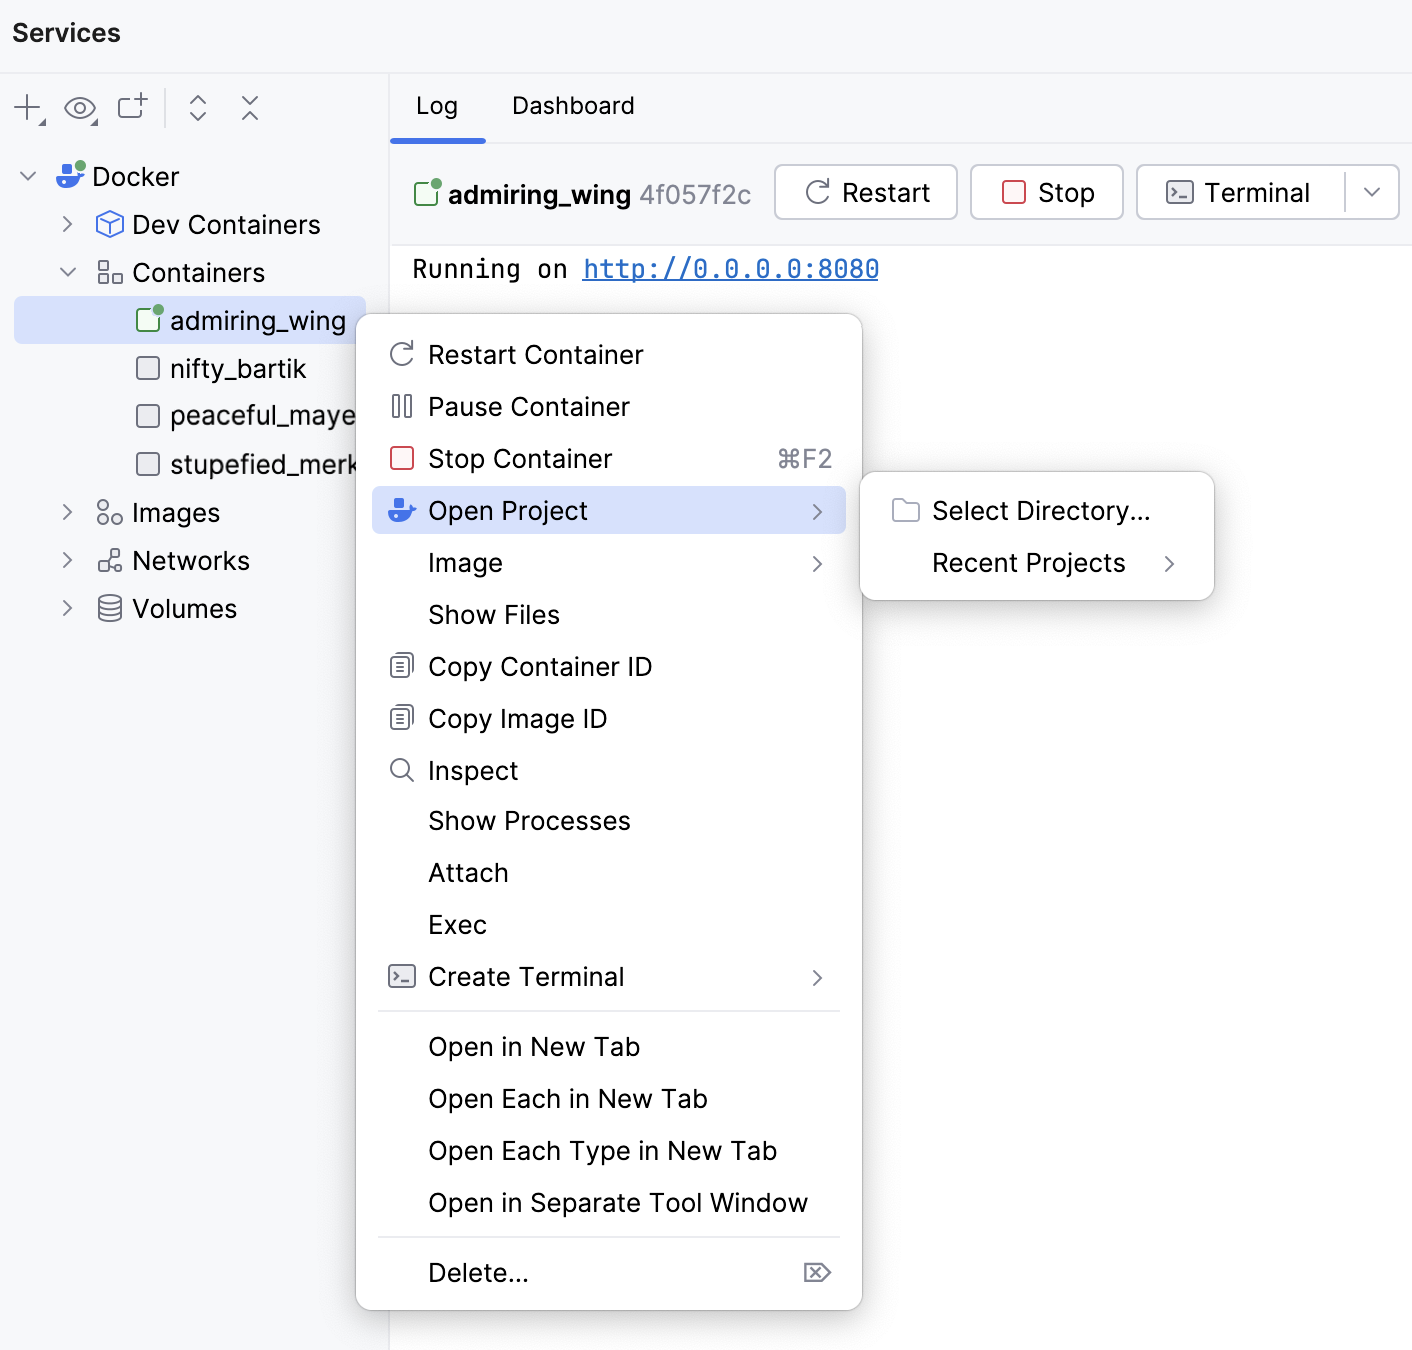The width and height of the screenshot is (1412, 1350).
Task: Select the Volumes tree item
Action: 184,608
